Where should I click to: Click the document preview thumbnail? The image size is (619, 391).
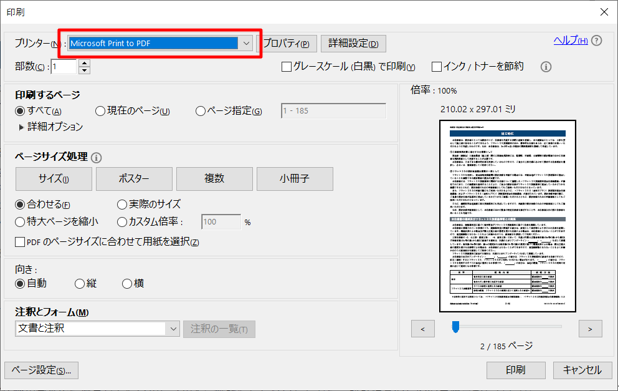tap(507, 216)
